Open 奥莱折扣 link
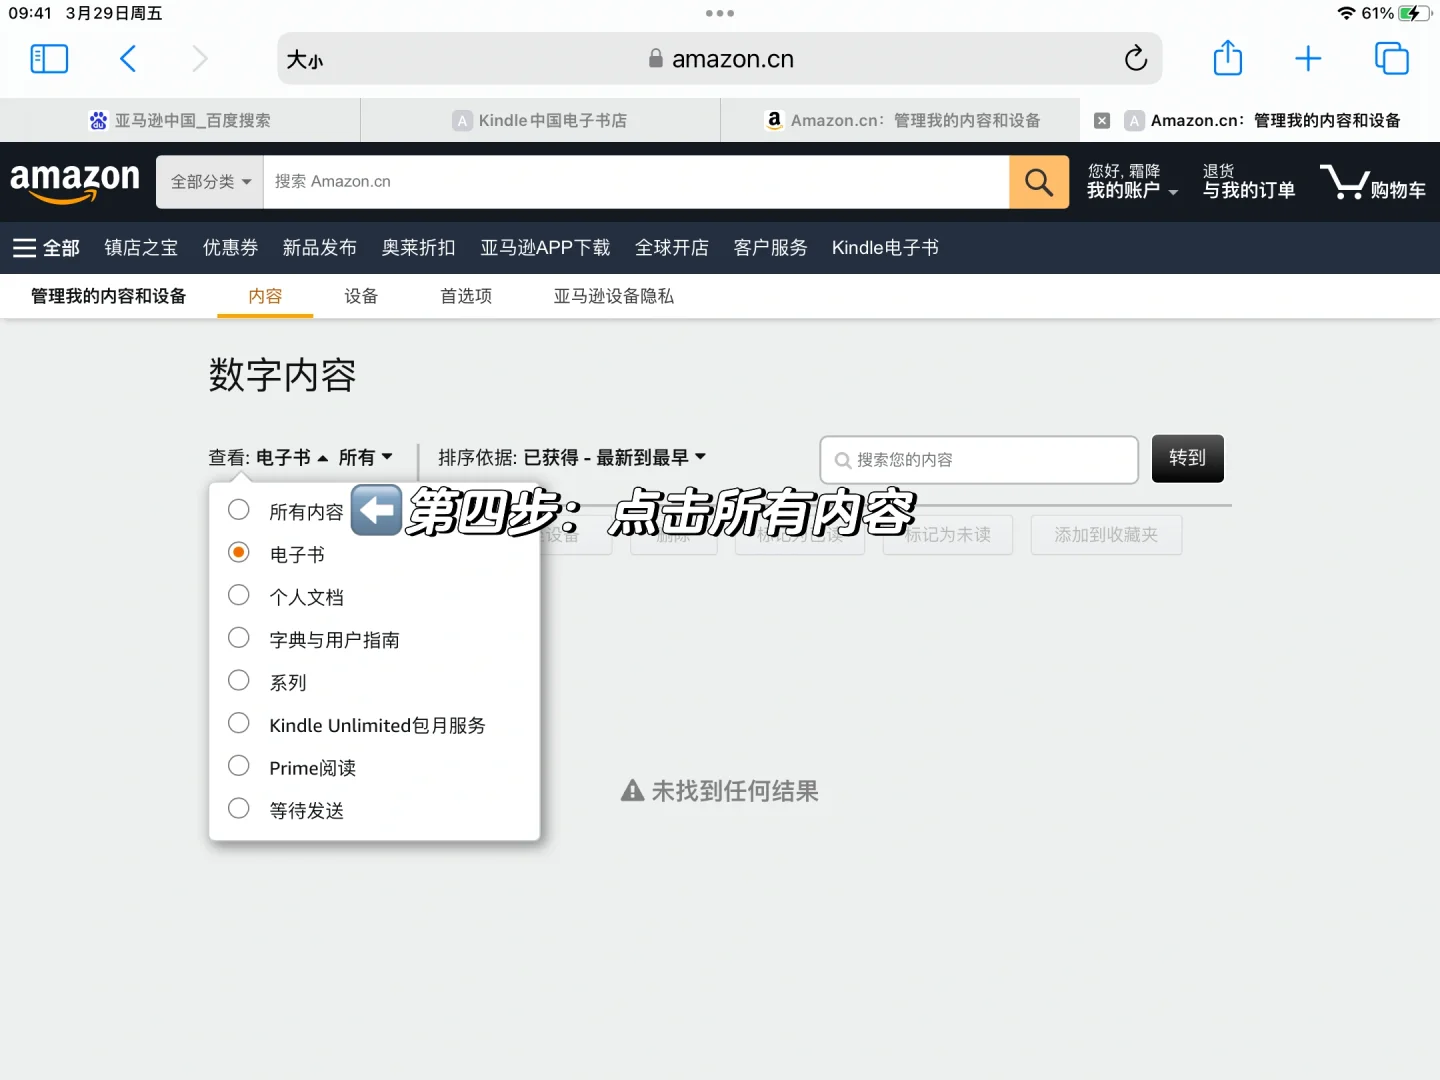 (418, 248)
